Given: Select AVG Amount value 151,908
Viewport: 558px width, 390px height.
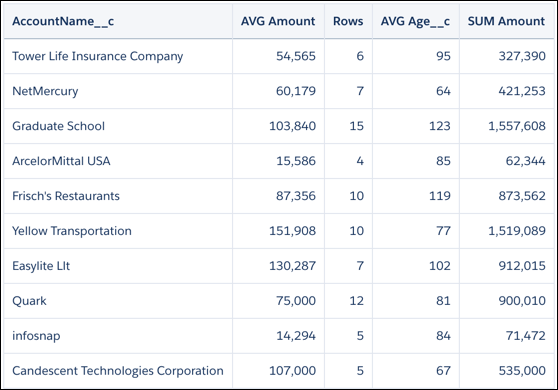Looking at the screenshot, I should [x=292, y=231].
